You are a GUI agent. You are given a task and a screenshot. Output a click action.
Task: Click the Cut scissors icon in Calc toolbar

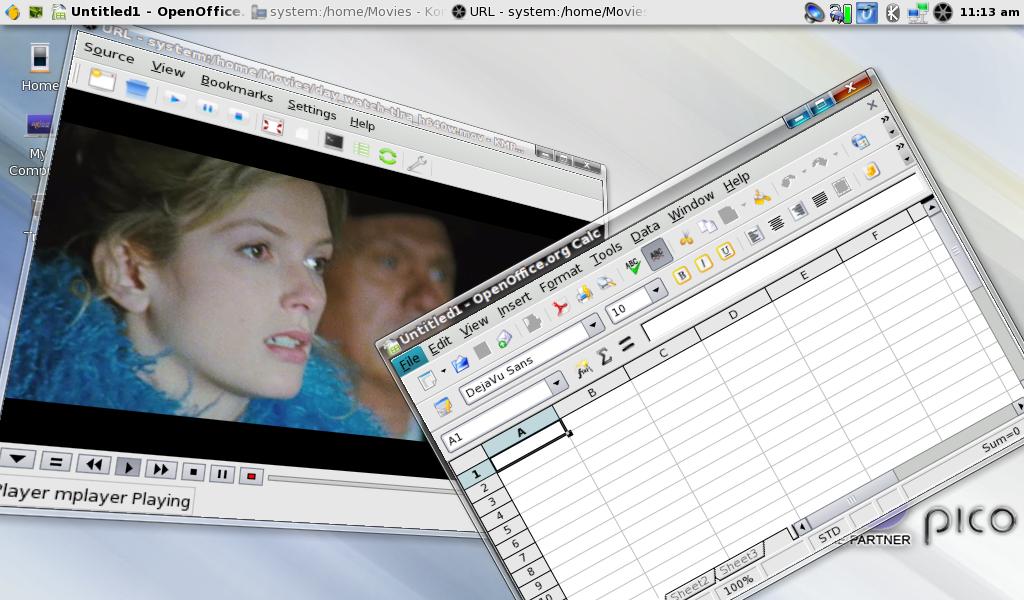click(x=686, y=238)
